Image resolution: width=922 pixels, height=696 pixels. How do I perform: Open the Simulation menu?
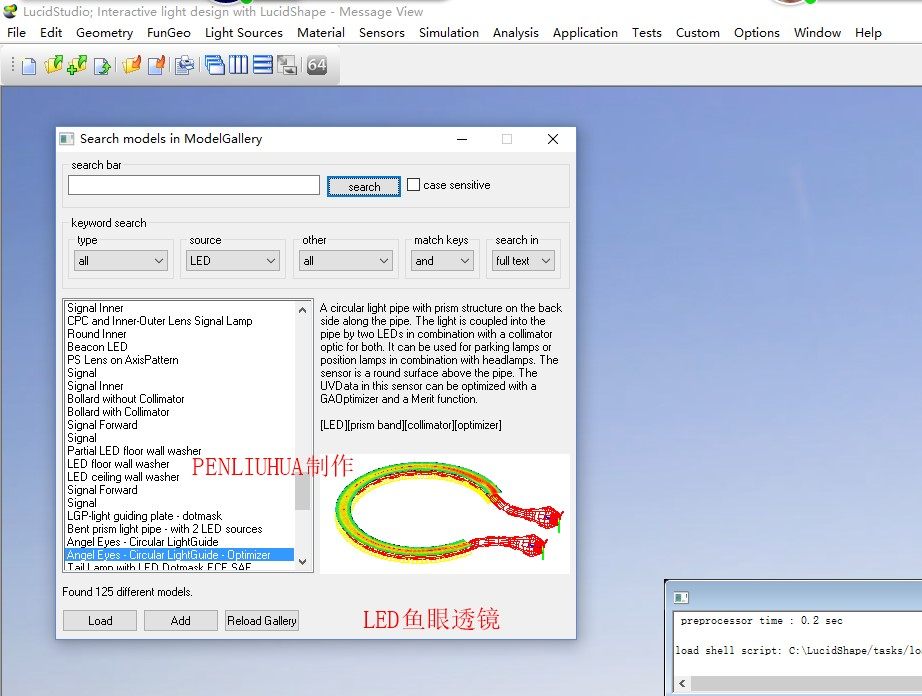pos(449,32)
